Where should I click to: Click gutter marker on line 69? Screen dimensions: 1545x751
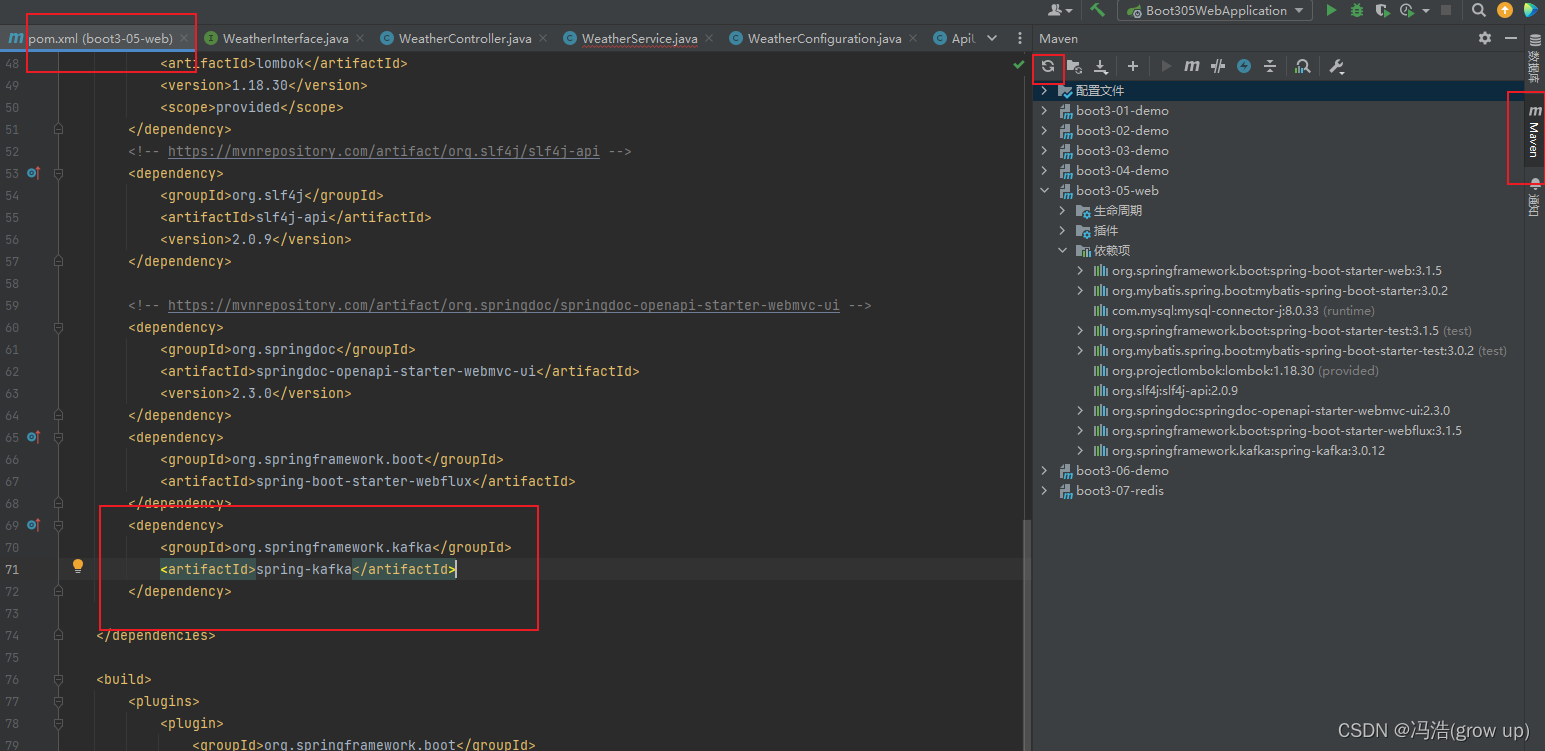pyautogui.click(x=33, y=525)
